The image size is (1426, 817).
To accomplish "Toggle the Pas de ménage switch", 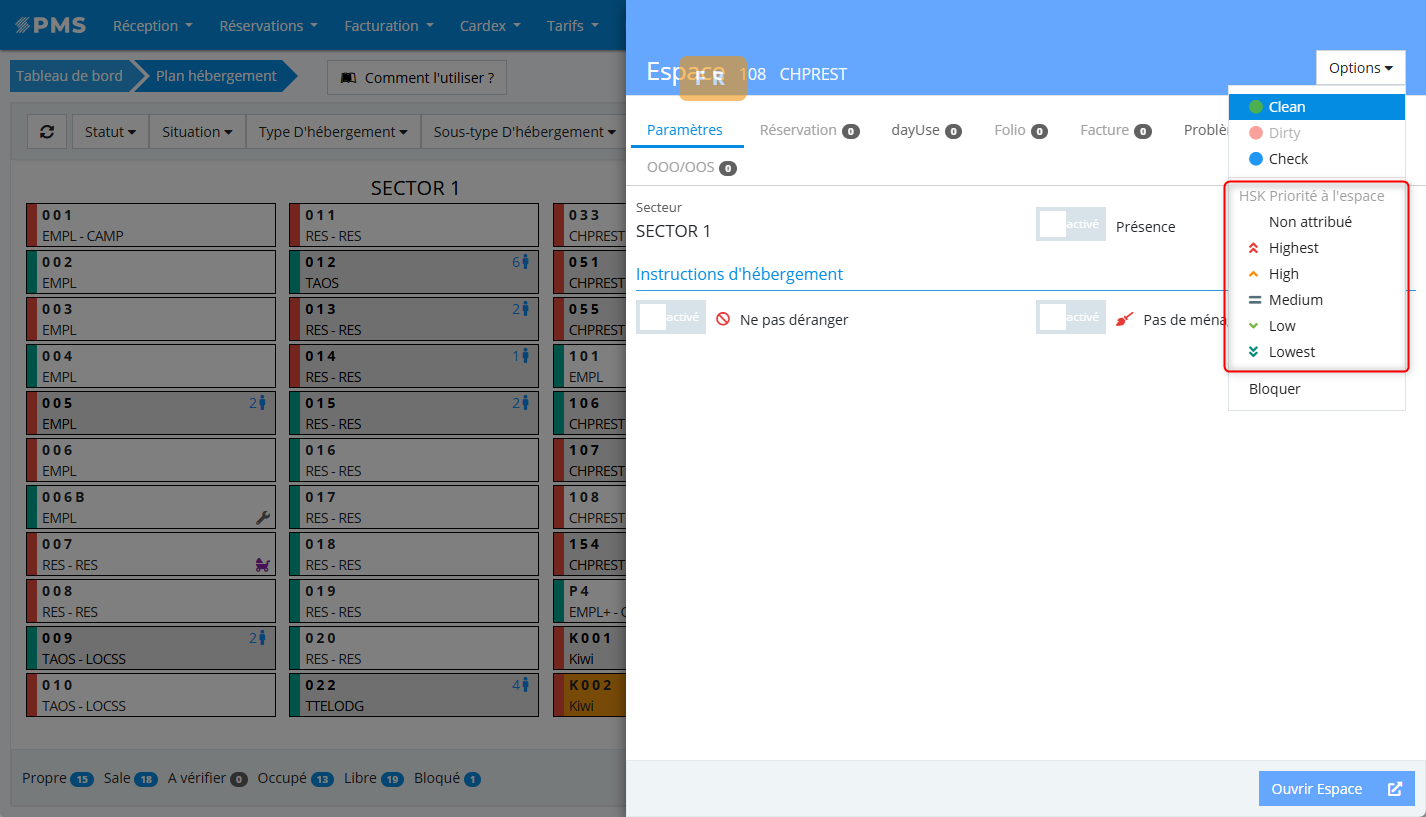I will pos(1070,317).
